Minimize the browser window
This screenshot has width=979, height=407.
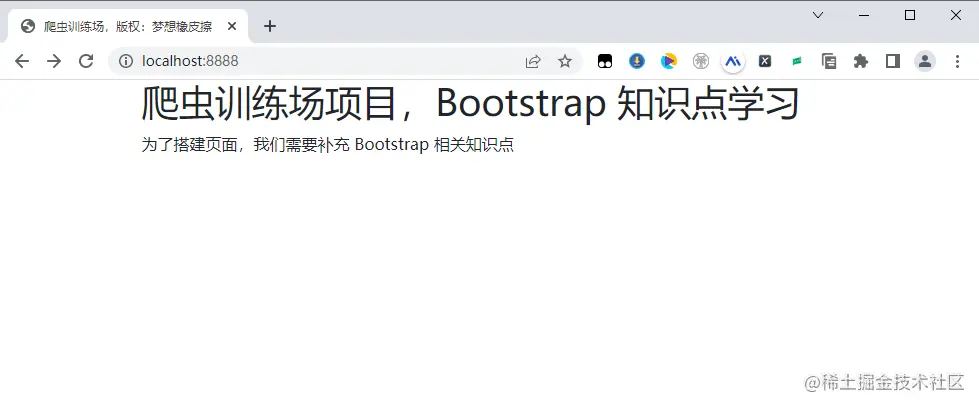coord(864,16)
